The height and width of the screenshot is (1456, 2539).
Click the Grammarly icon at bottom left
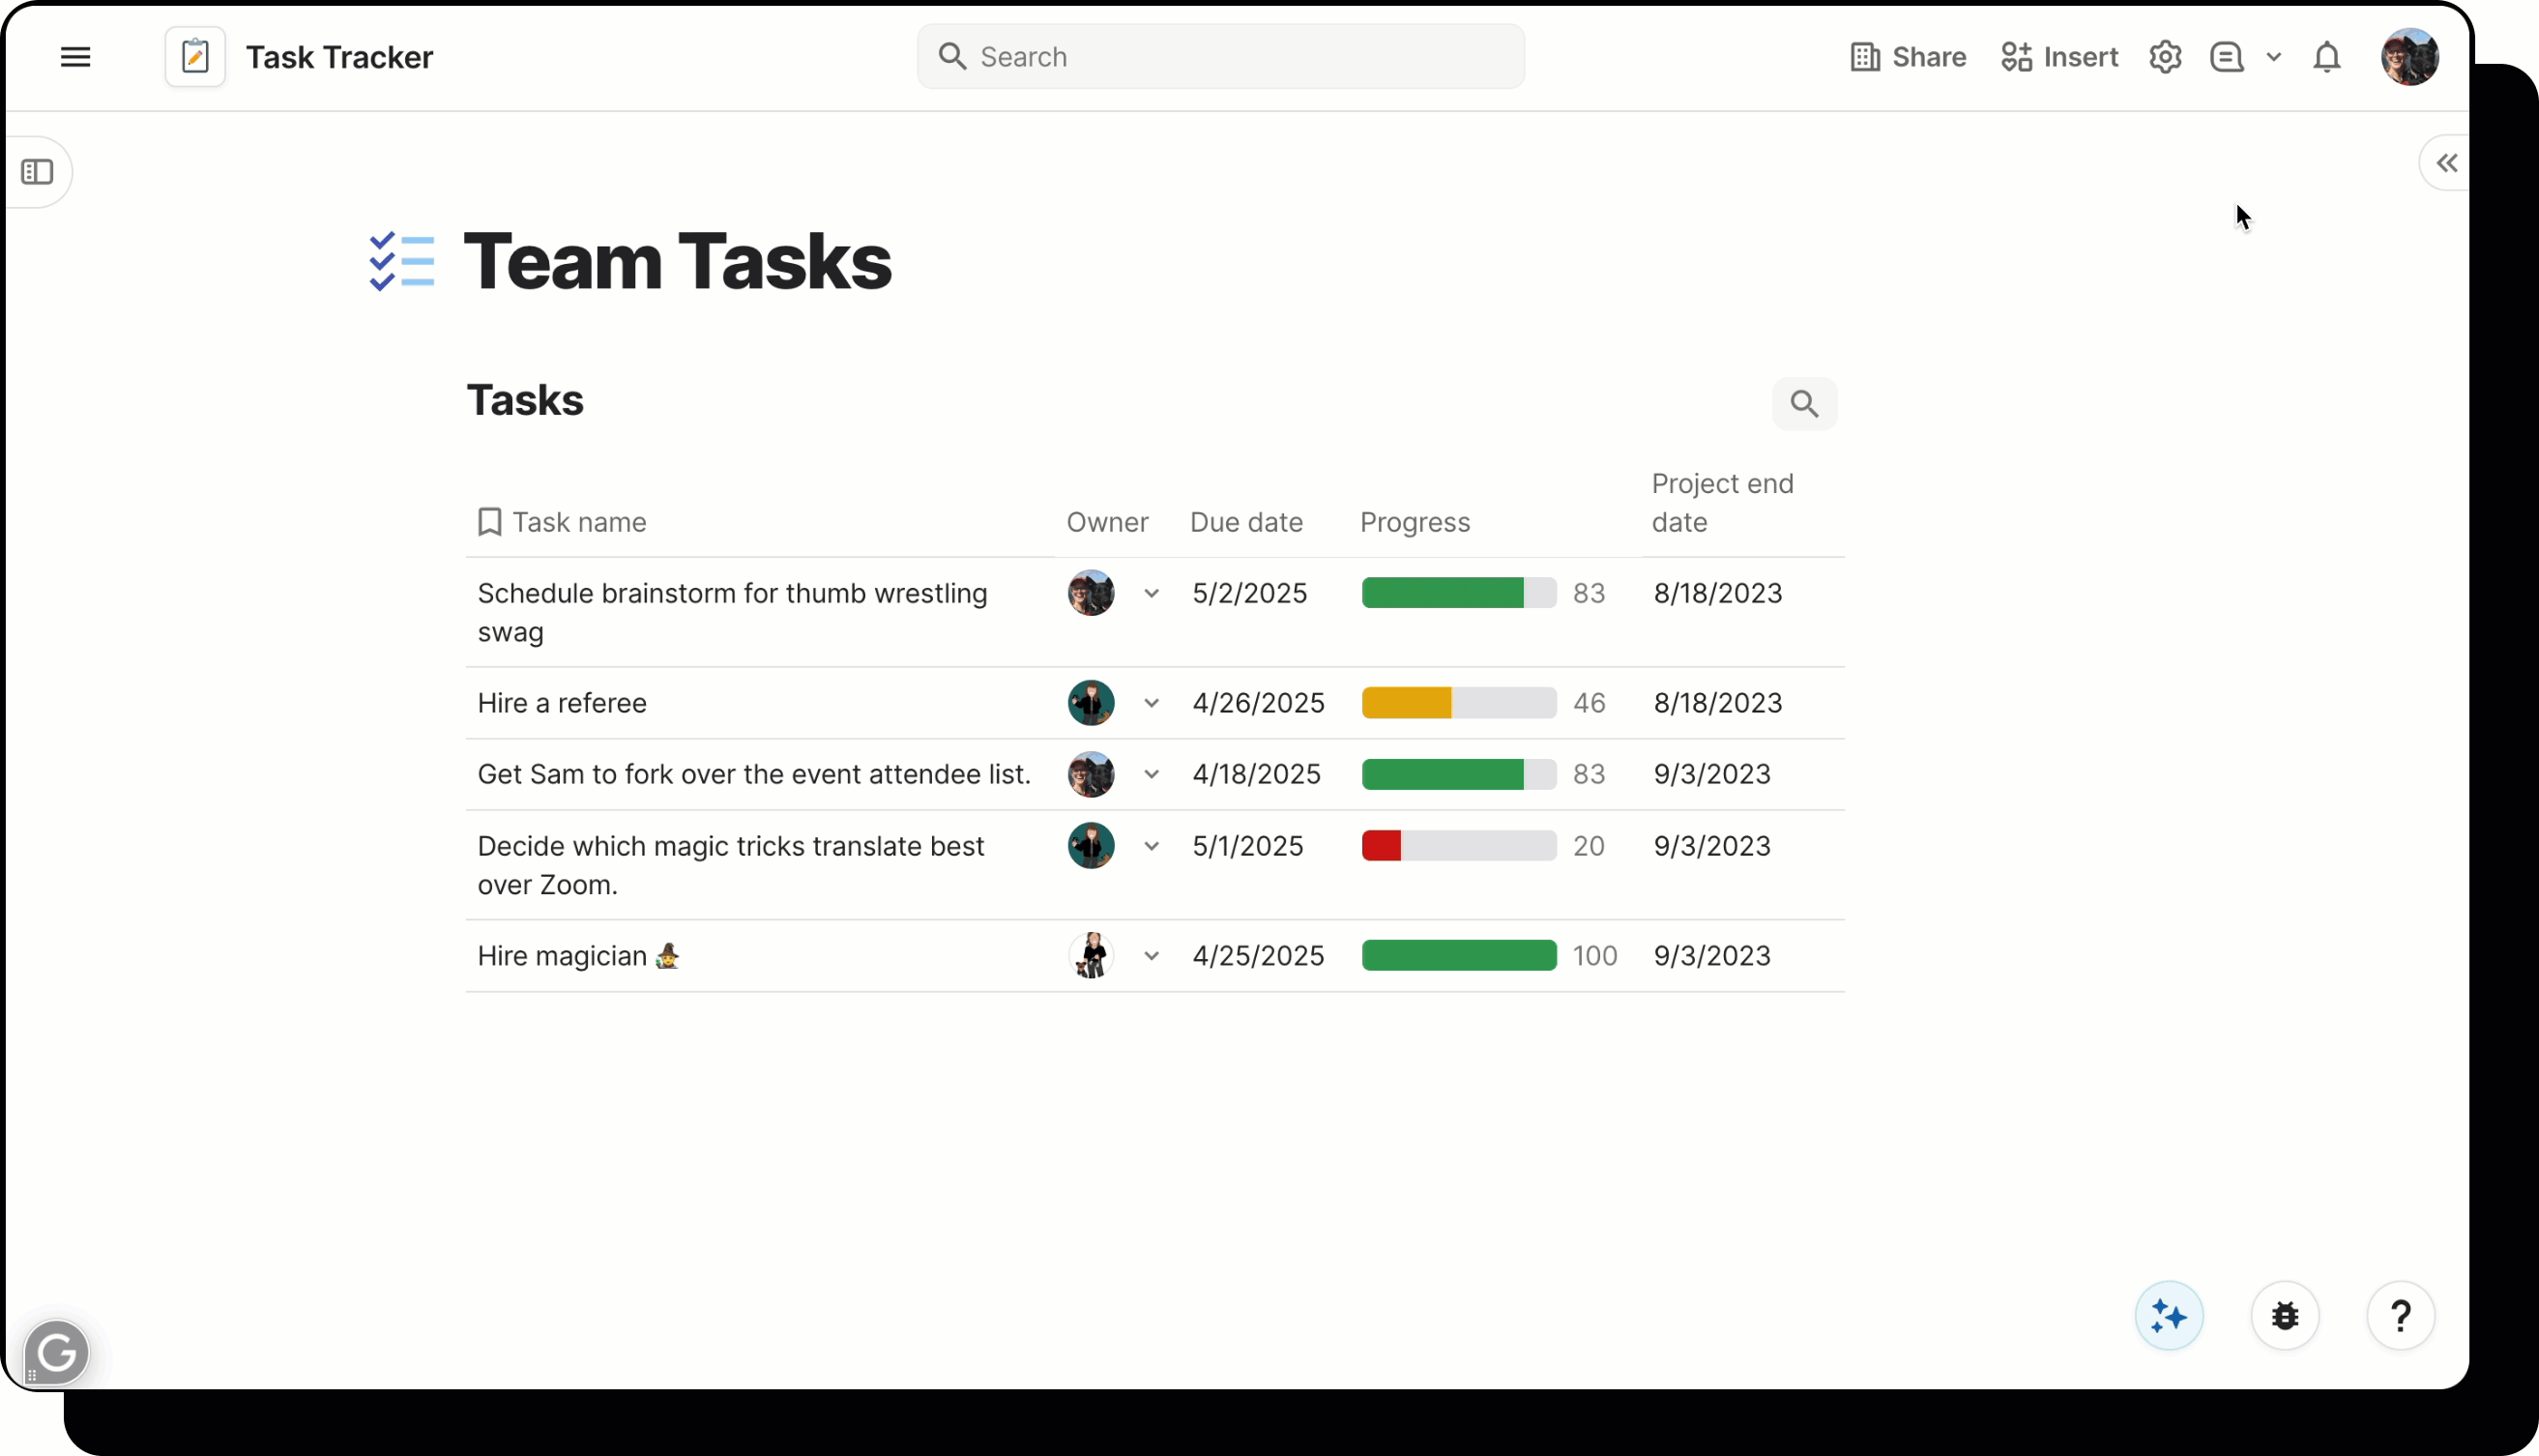point(56,1352)
